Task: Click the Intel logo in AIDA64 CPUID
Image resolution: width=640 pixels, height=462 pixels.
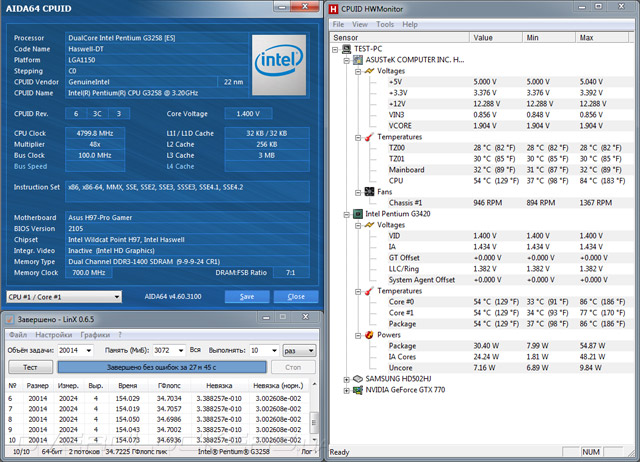Action: [279, 65]
